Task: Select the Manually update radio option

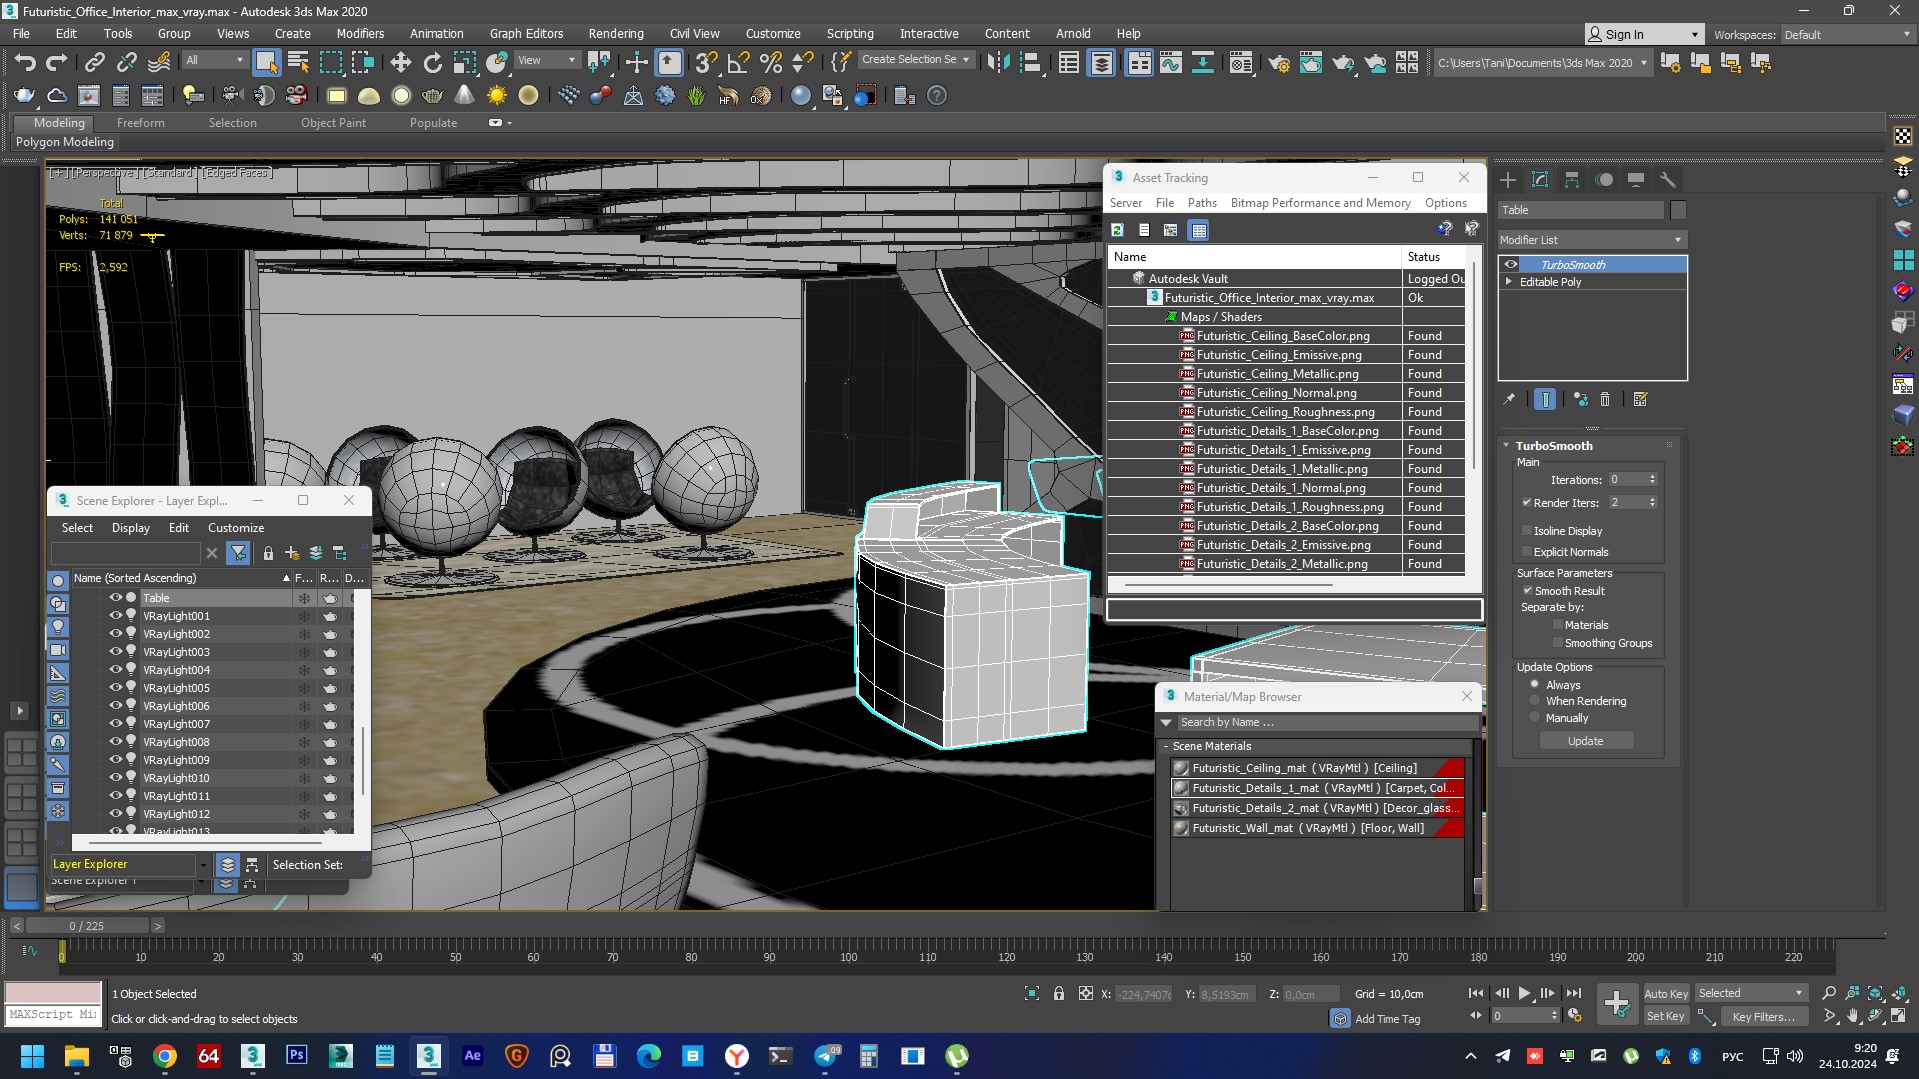Action: pos(1535,718)
